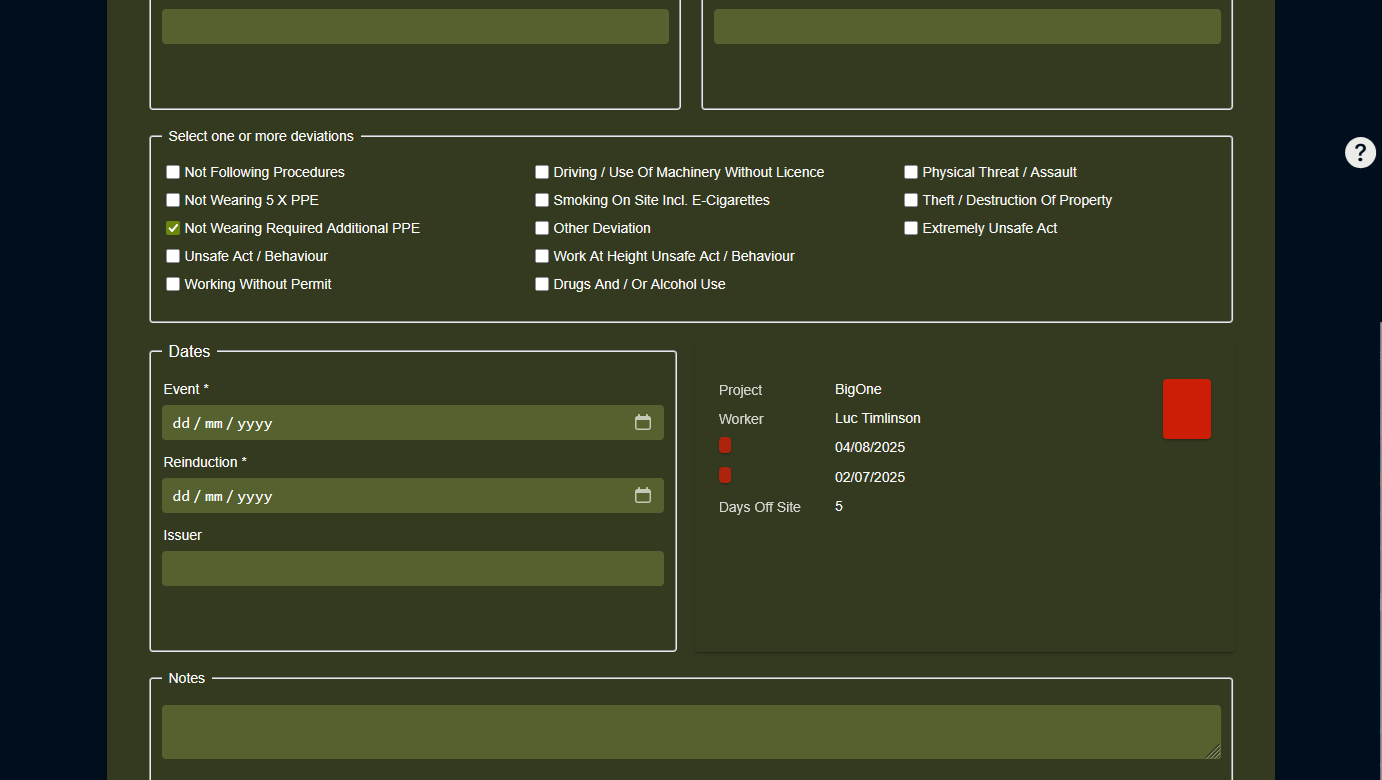Click into the Notes text area
Image resolution: width=1382 pixels, height=780 pixels.
coord(690,731)
